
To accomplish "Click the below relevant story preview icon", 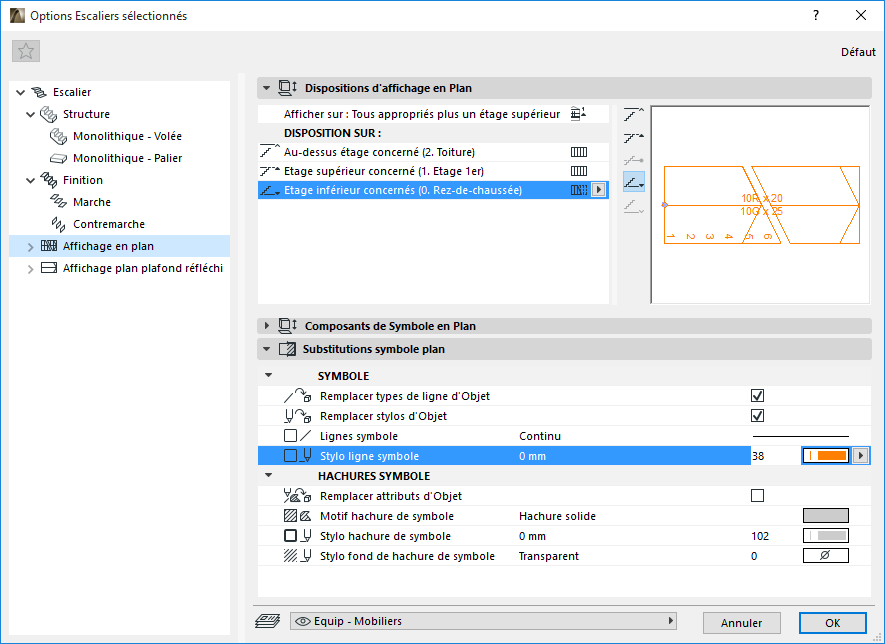I will point(634,206).
